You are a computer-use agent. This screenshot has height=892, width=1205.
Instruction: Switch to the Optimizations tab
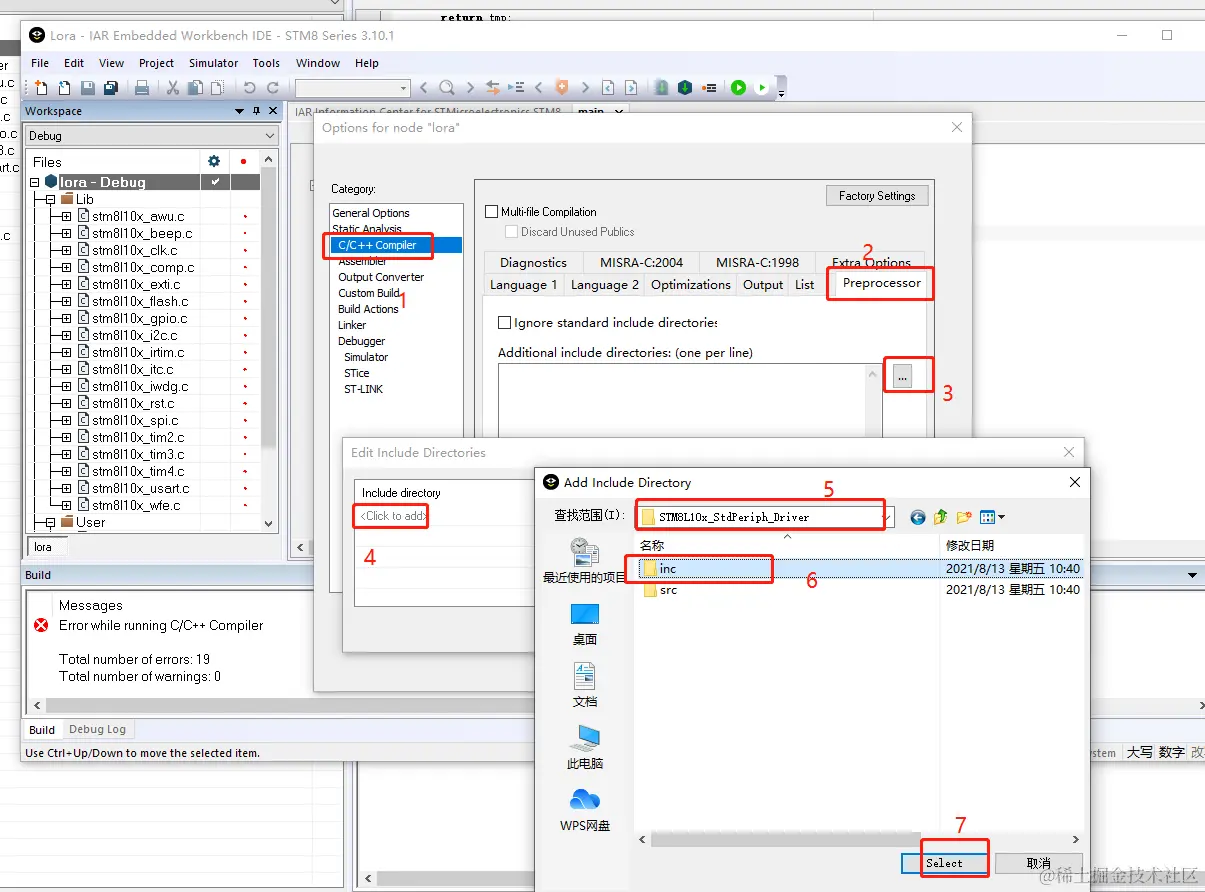click(690, 285)
